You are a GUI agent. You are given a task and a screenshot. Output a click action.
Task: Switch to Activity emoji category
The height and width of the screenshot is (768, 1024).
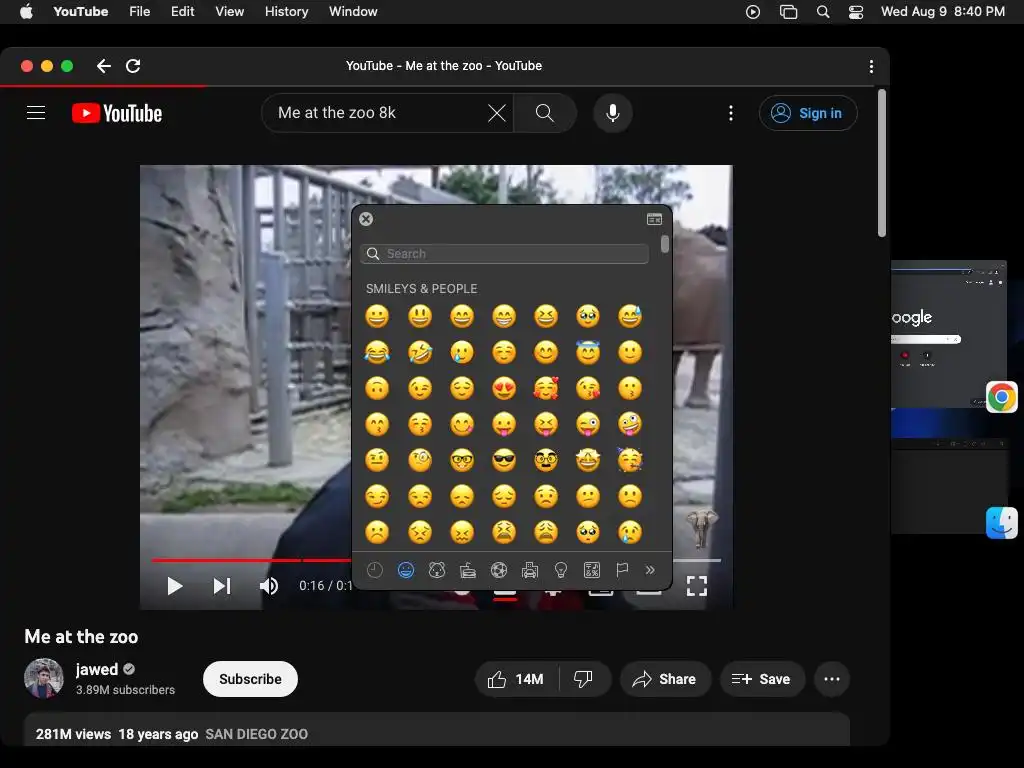pos(499,570)
